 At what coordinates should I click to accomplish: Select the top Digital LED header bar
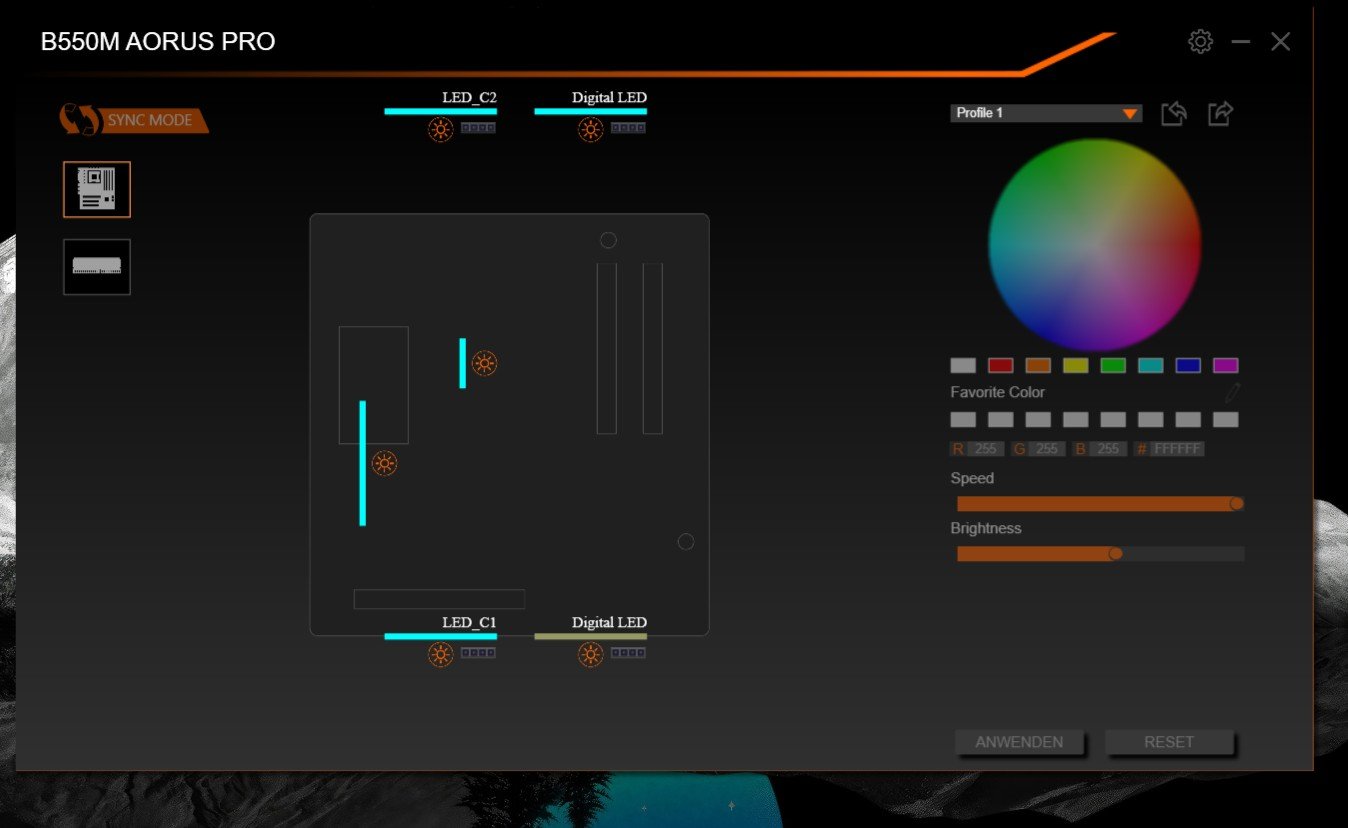tap(591, 111)
